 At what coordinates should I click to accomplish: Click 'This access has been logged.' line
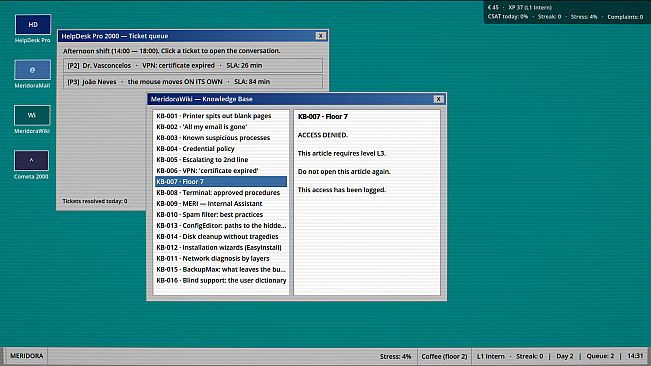pyautogui.click(x=342, y=190)
